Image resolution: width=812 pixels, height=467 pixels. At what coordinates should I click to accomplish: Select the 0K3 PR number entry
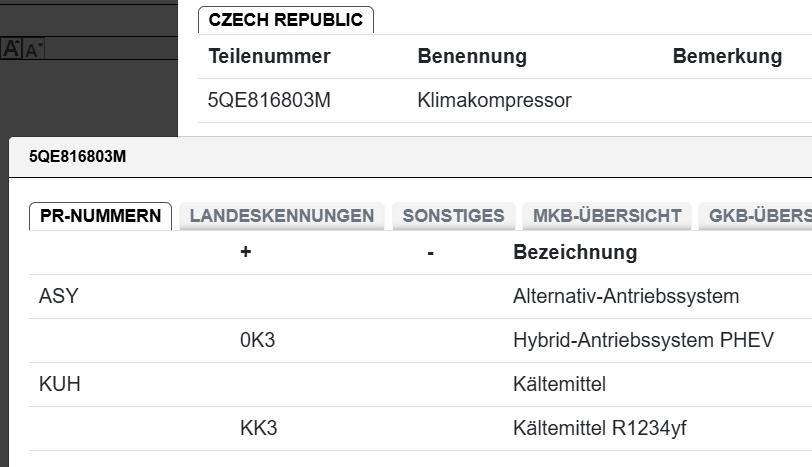[x=257, y=340]
